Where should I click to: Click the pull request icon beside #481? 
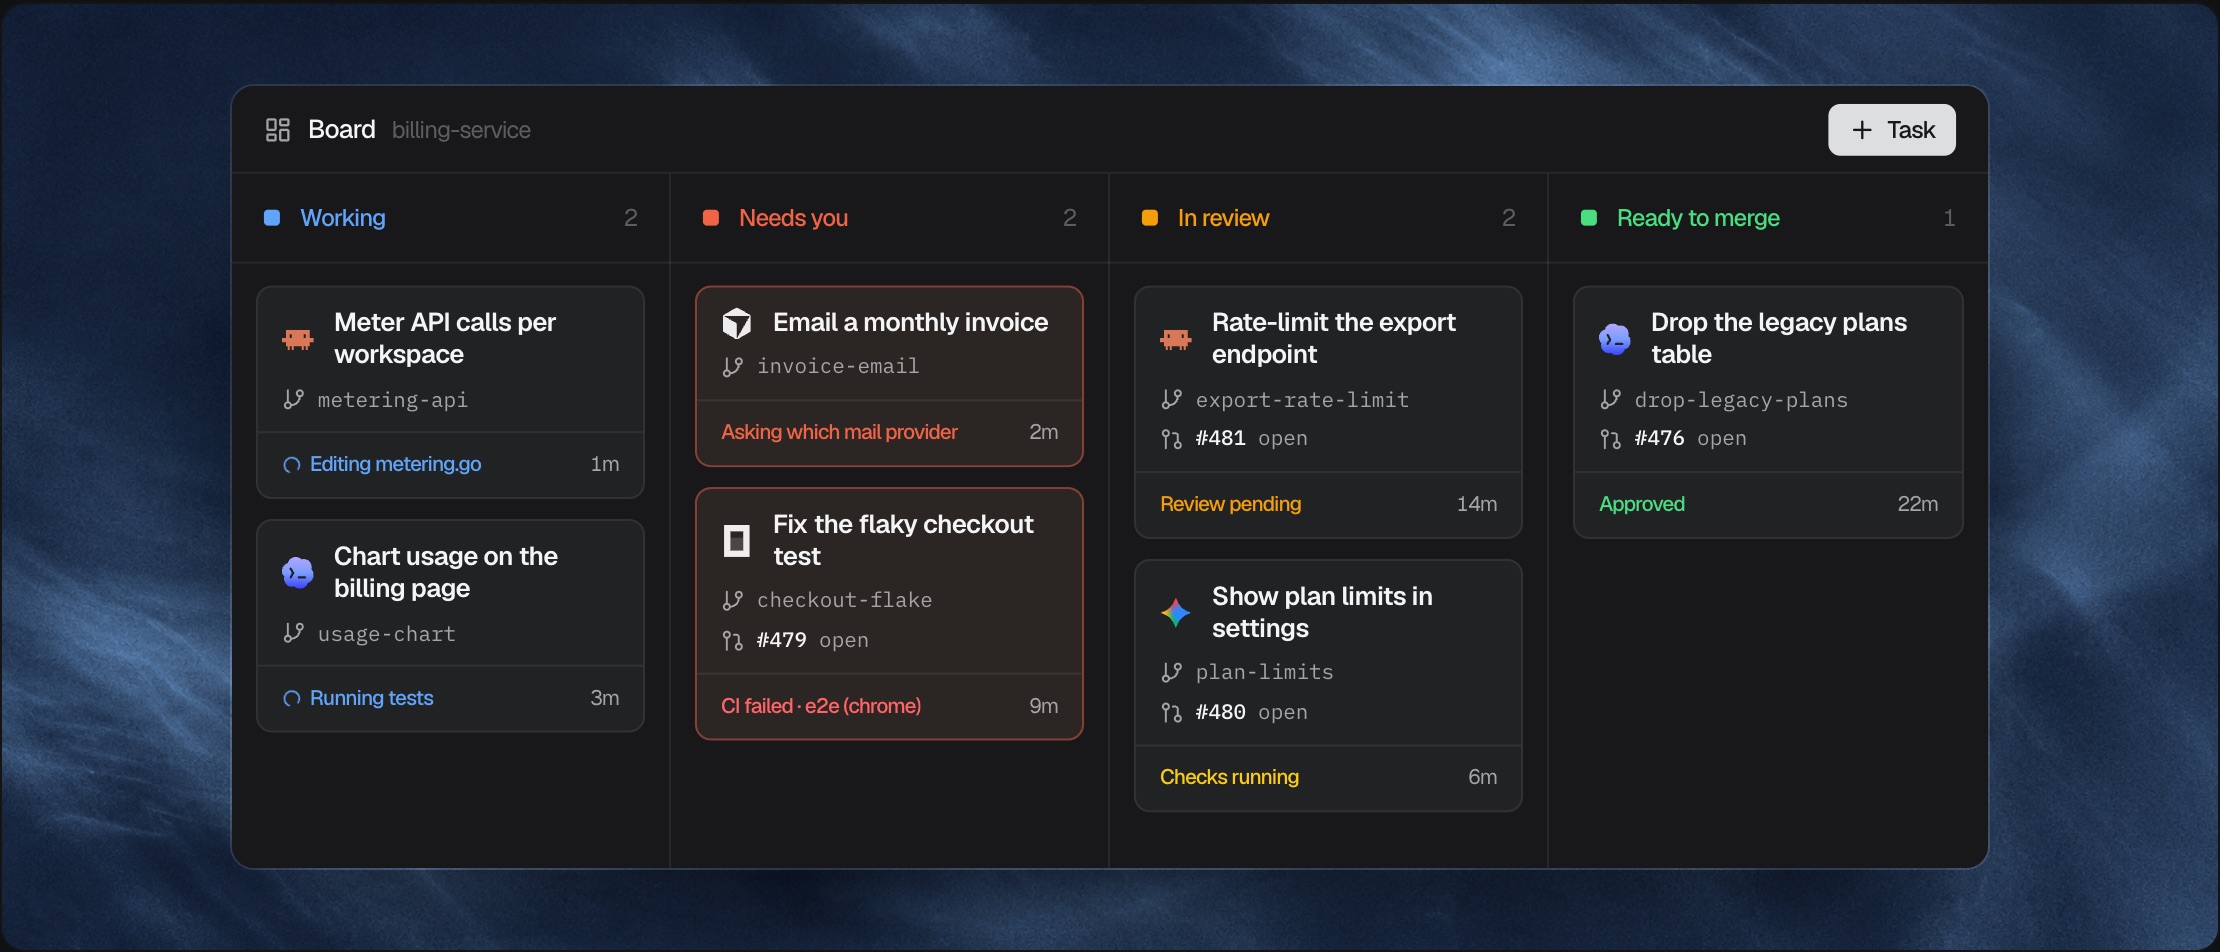(1172, 439)
